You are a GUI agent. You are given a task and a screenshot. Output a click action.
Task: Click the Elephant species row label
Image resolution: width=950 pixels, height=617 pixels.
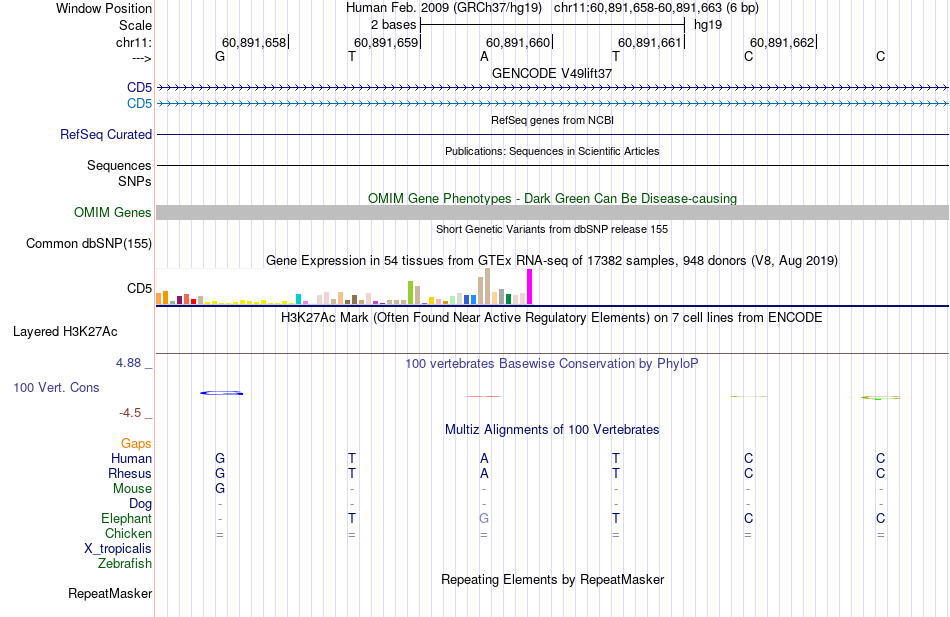coord(127,518)
